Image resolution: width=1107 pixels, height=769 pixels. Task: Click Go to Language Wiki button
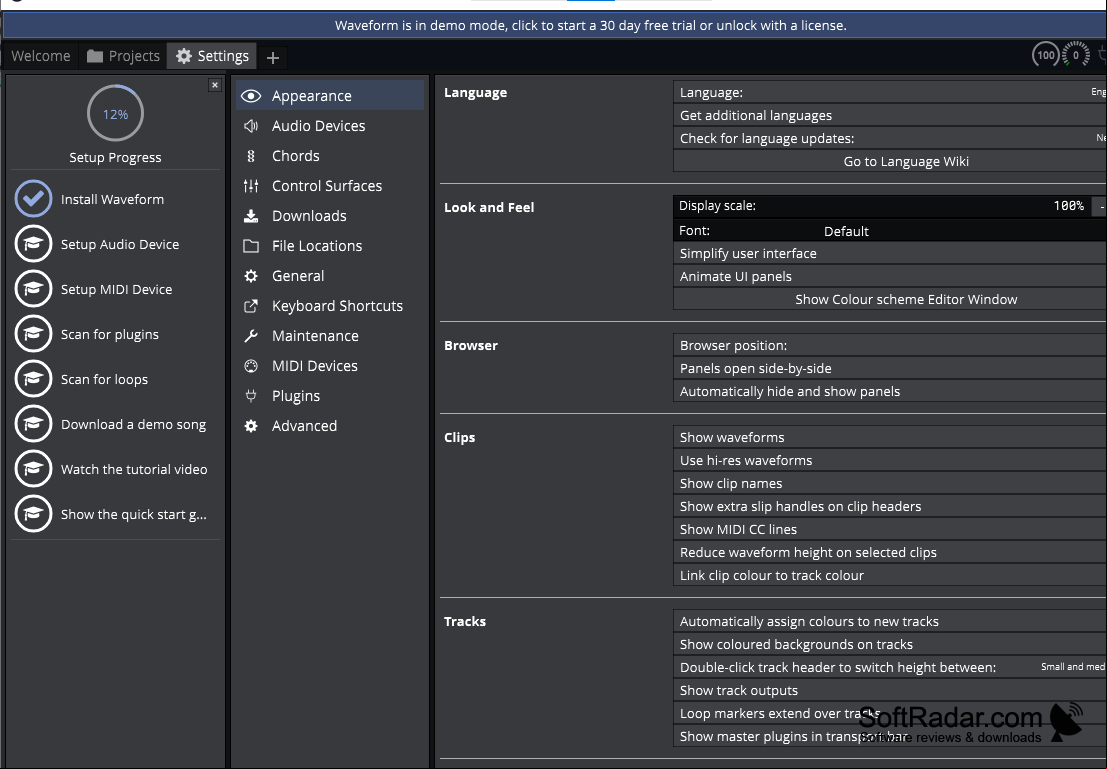click(890, 161)
